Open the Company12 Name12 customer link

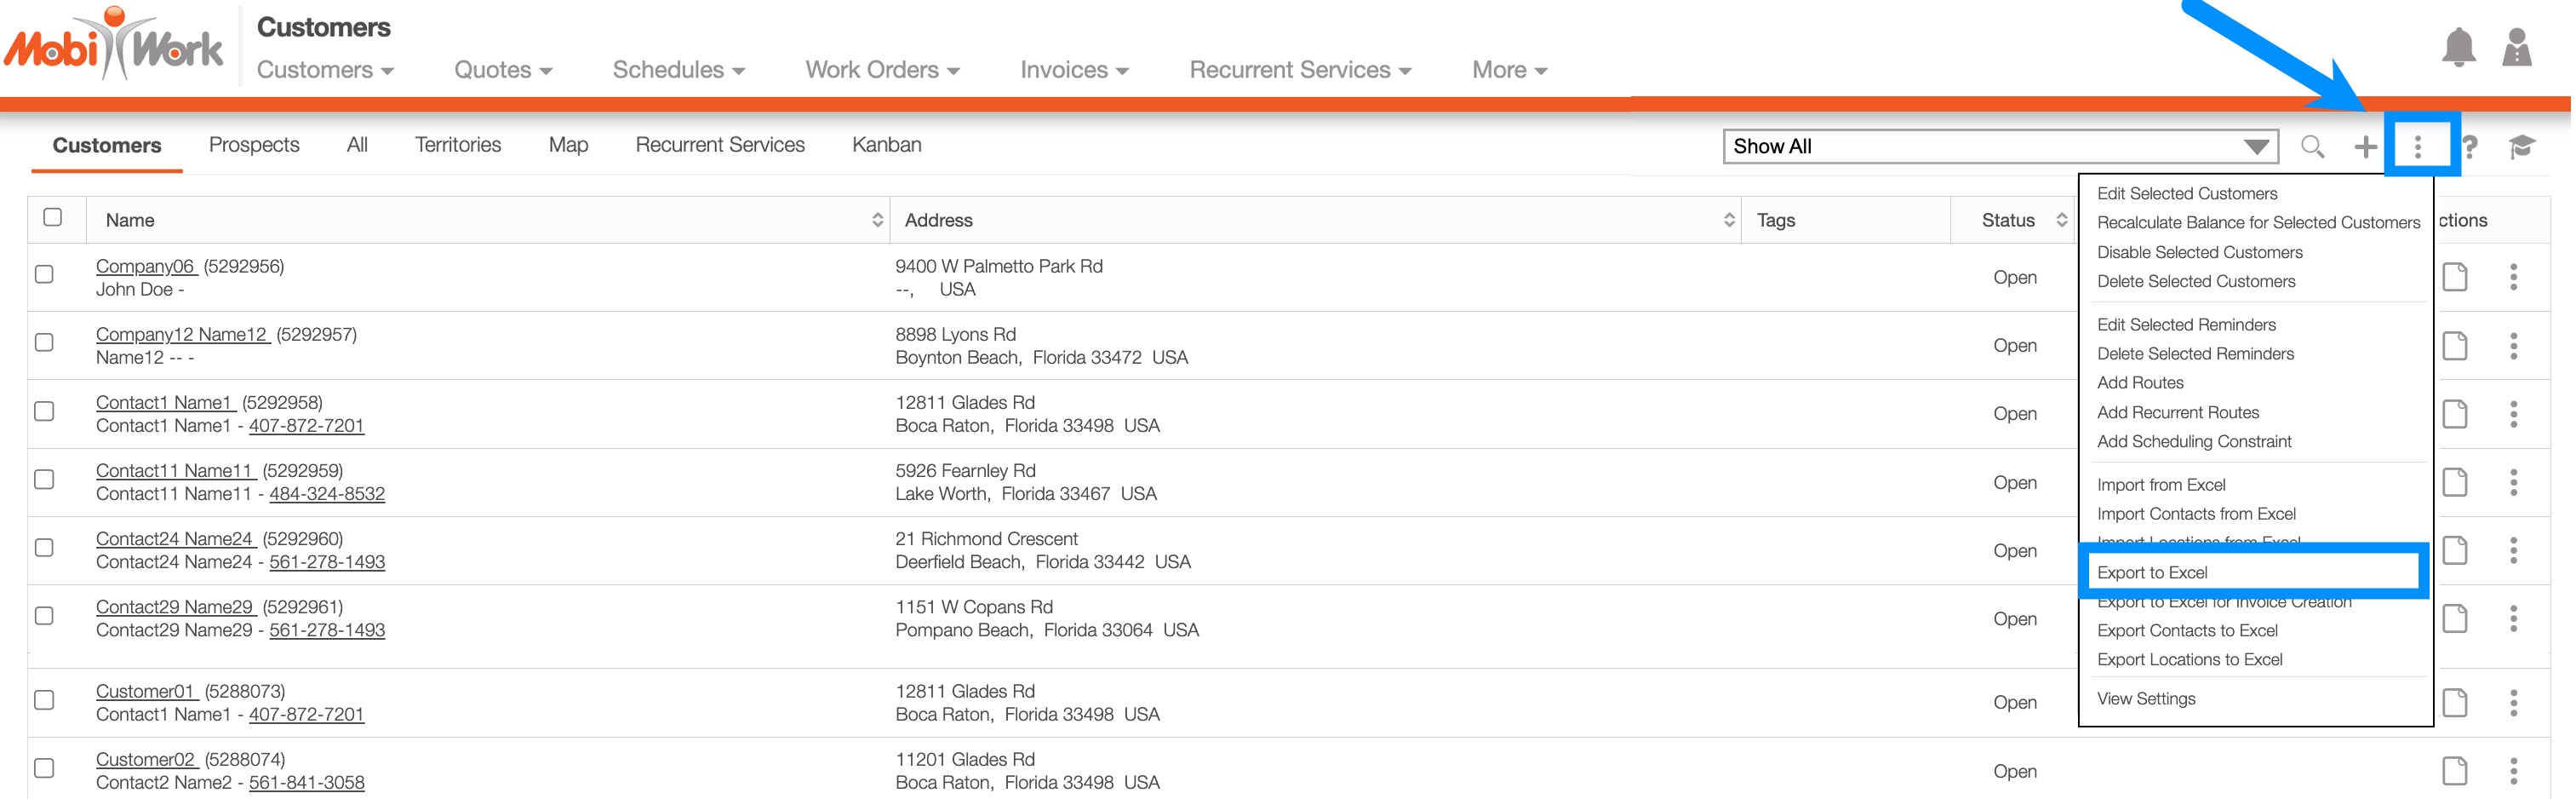pos(182,334)
